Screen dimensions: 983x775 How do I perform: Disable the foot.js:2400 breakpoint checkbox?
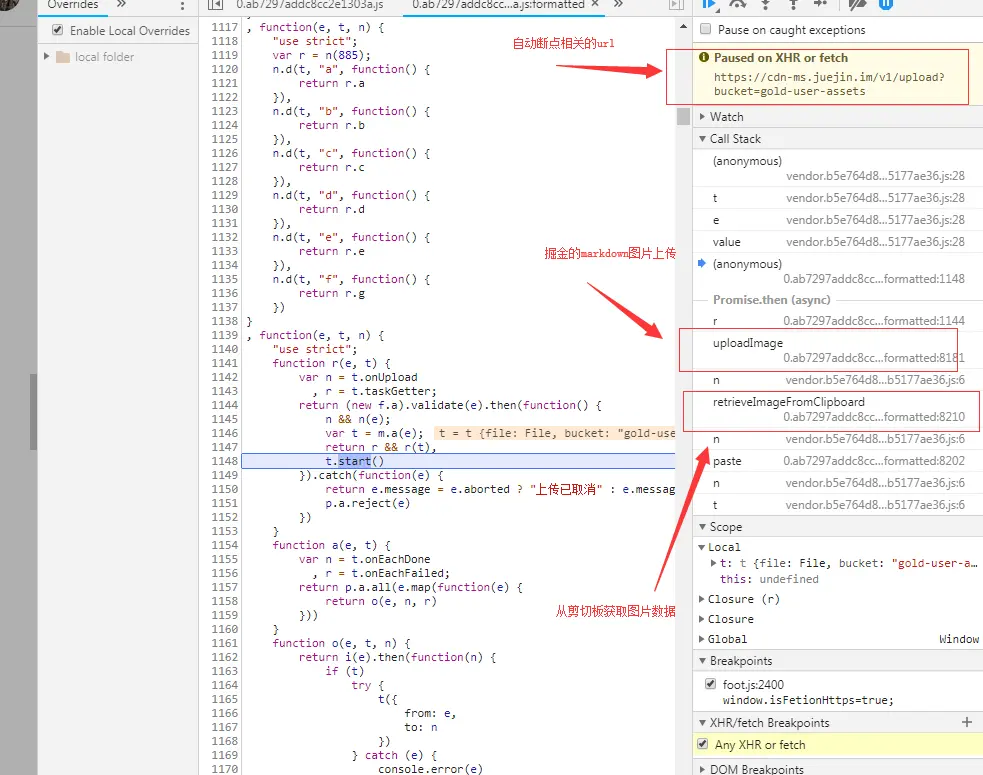(710, 684)
